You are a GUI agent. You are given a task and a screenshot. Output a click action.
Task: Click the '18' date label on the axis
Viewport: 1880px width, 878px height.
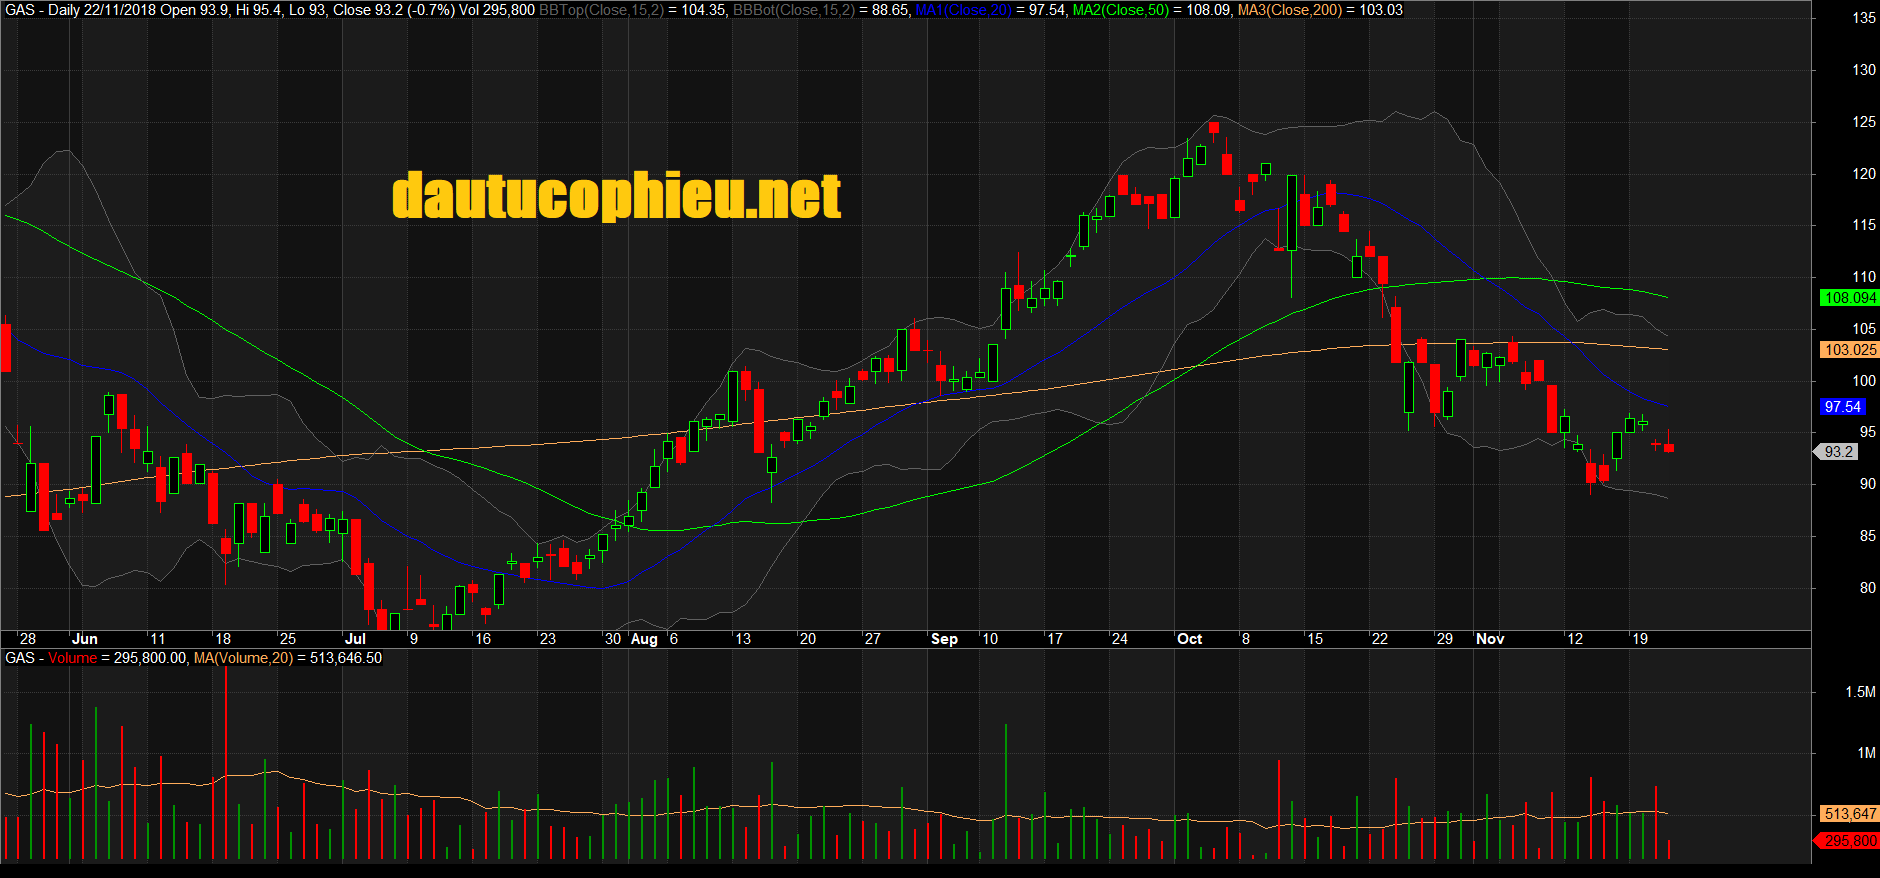223,639
